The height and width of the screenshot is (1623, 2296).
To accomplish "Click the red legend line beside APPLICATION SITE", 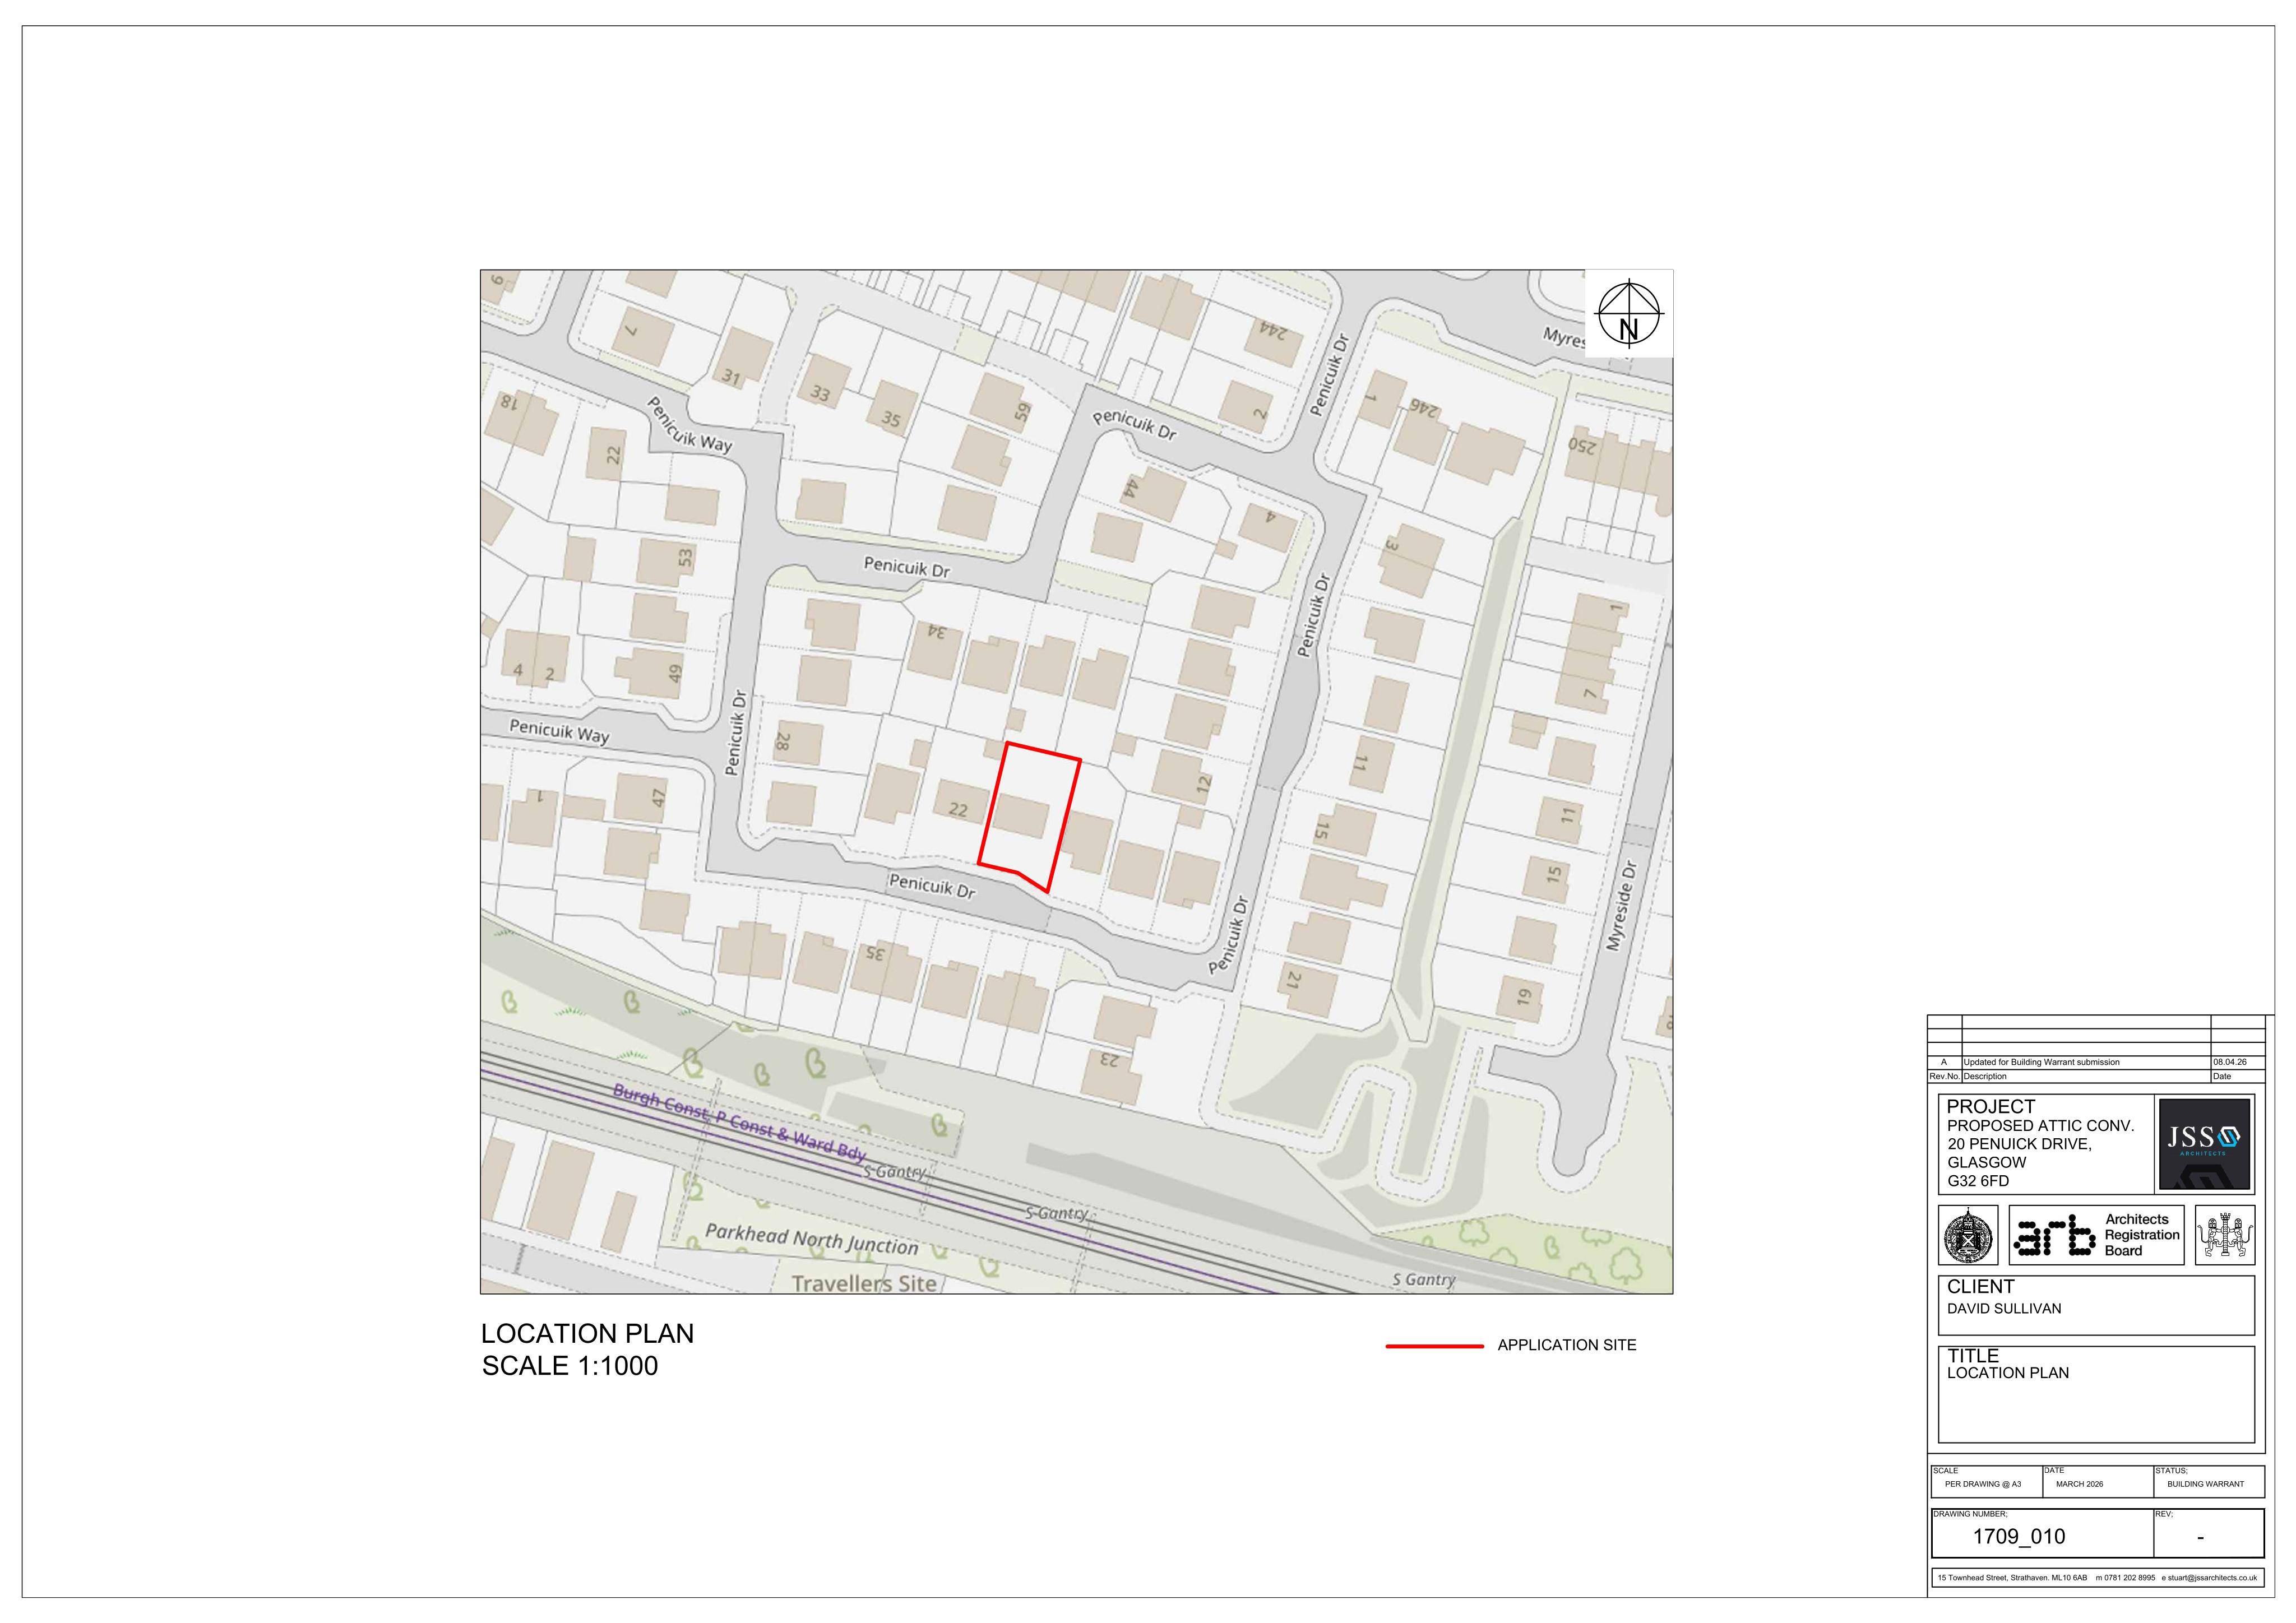I will point(1434,1346).
